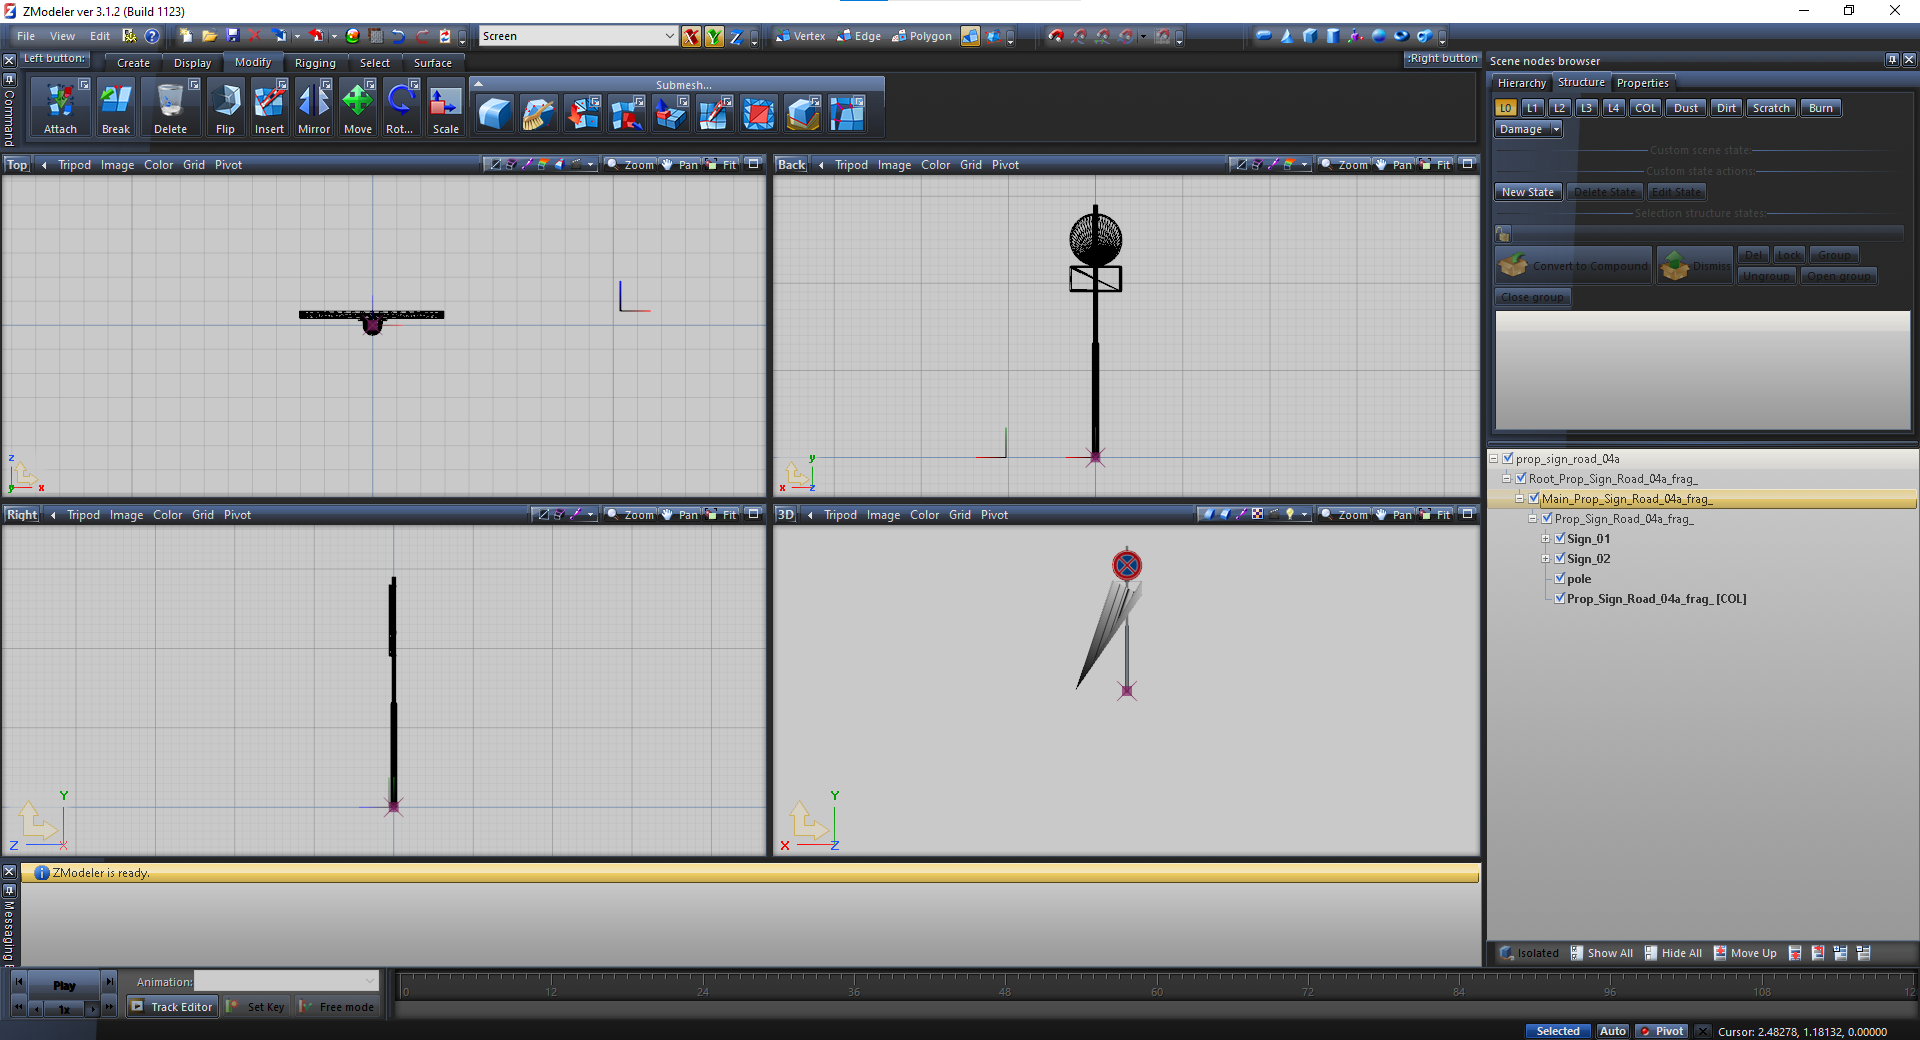Click the help question mark icon
Image resolution: width=1920 pixels, height=1040 pixels.
pyautogui.click(x=152, y=36)
